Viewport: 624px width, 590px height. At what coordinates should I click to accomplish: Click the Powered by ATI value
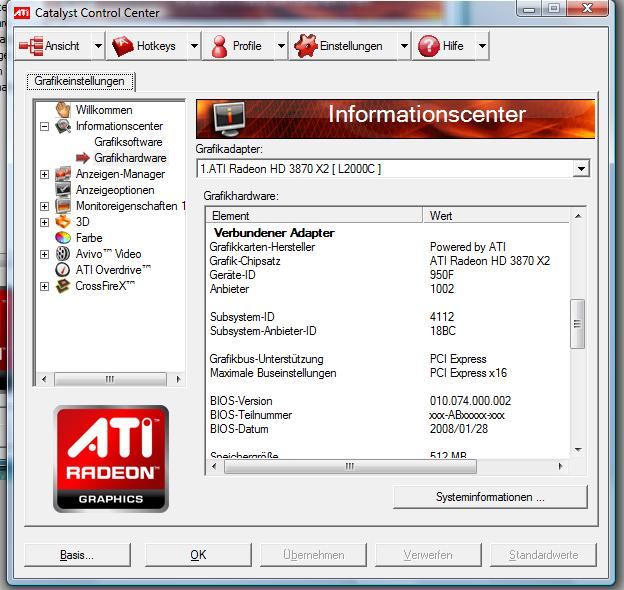coord(468,247)
